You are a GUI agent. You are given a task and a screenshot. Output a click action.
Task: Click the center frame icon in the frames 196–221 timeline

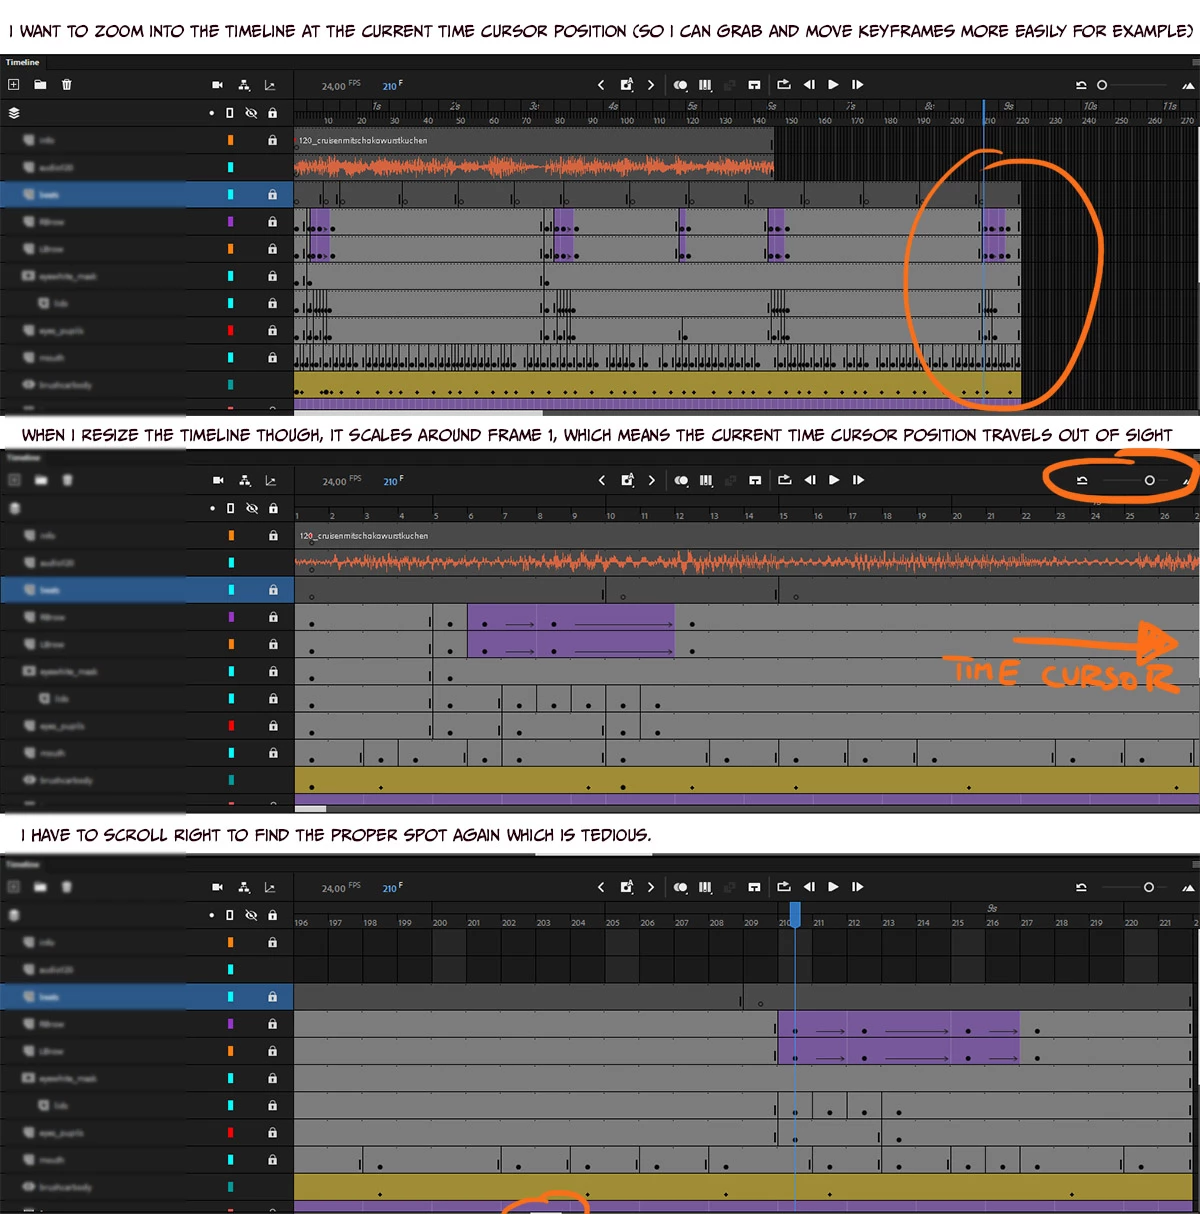point(755,887)
